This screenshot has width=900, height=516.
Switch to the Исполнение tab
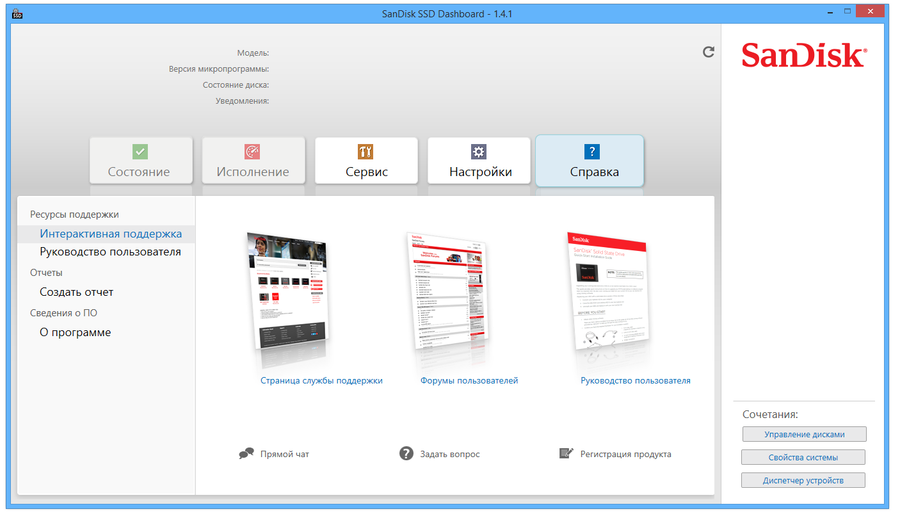[x=253, y=160]
